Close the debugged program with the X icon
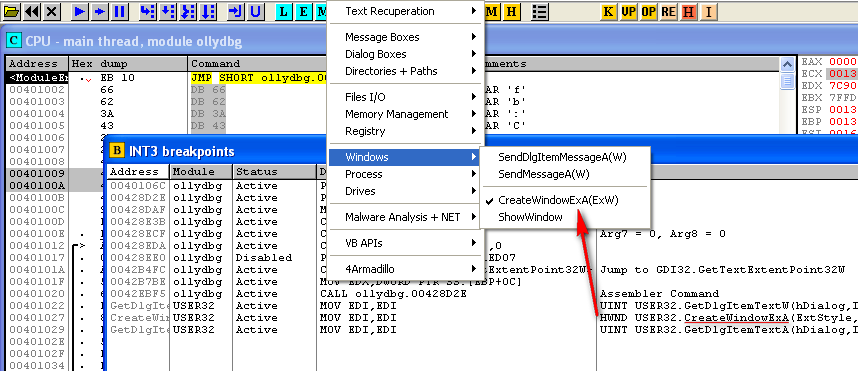Image resolution: width=858 pixels, height=371 pixels. pyautogui.click(x=51, y=11)
